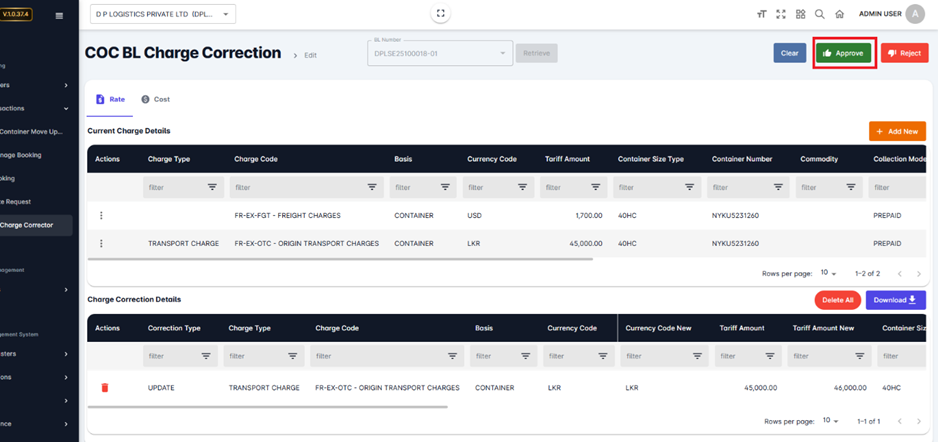Click the search magnifier icon
The height and width of the screenshot is (442, 938).
click(820, 15)
